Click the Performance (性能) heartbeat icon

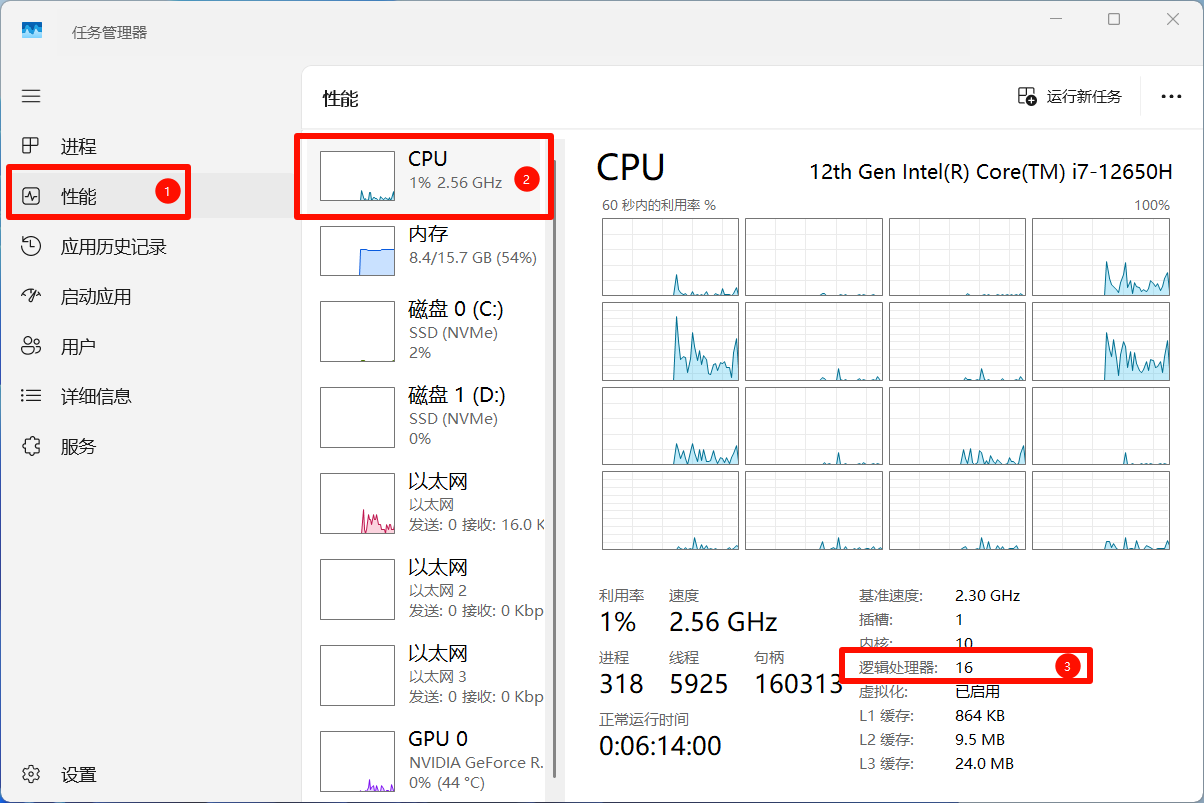coord(31,196)
